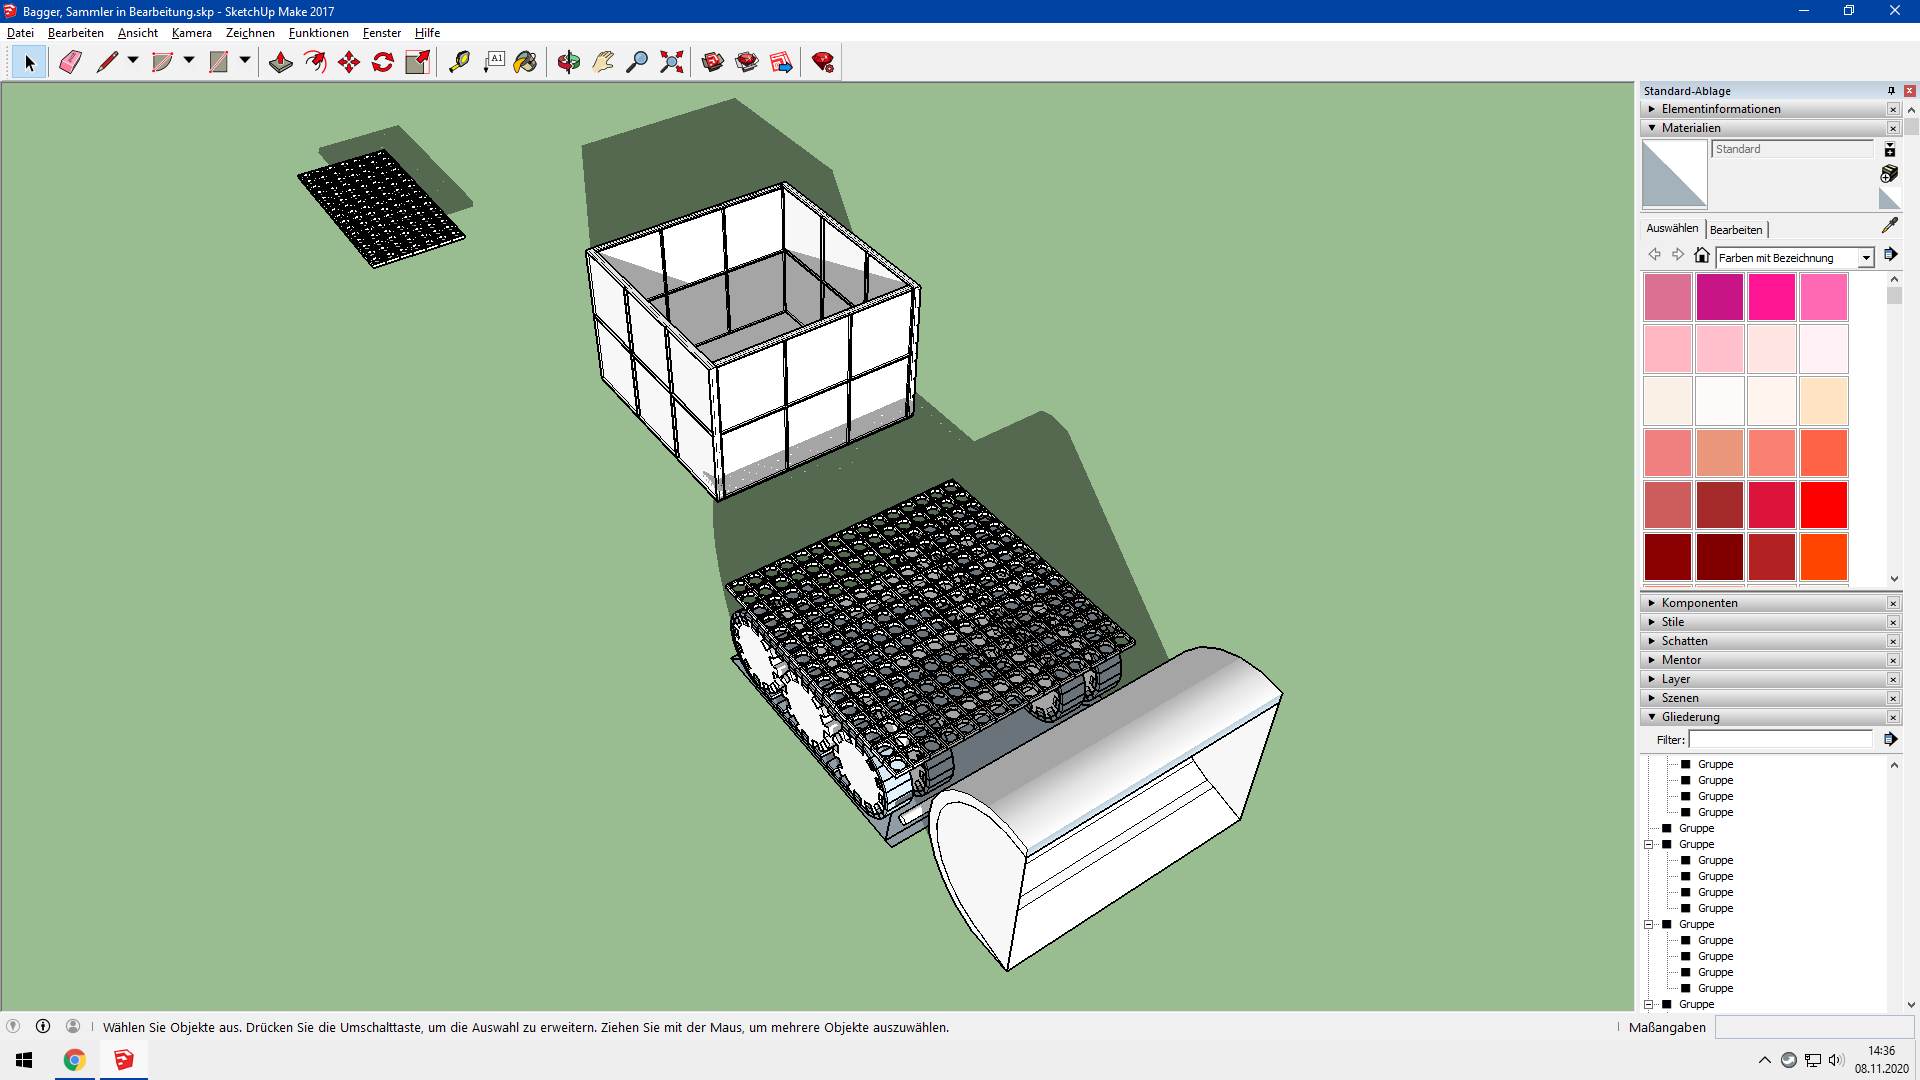Activate the Tape Measure tool
The width and height of the screenshot is (1920, 1080).
pyautogui.click(x=459, y=63)
